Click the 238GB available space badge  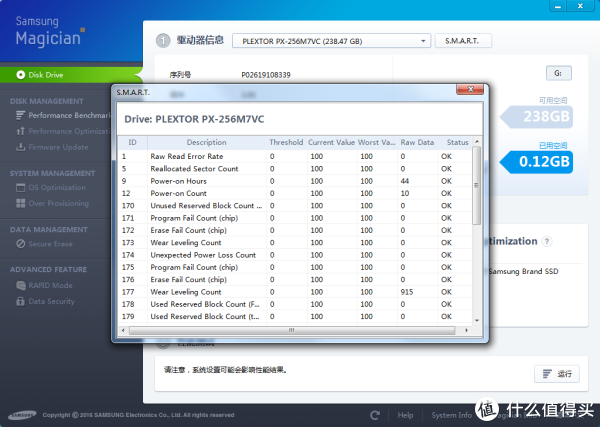(x=537, y=117)
